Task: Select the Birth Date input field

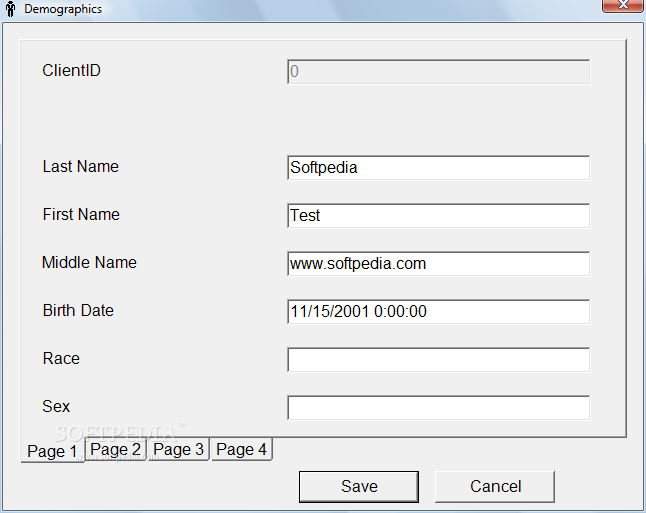Action: click(x=438, y=312)
